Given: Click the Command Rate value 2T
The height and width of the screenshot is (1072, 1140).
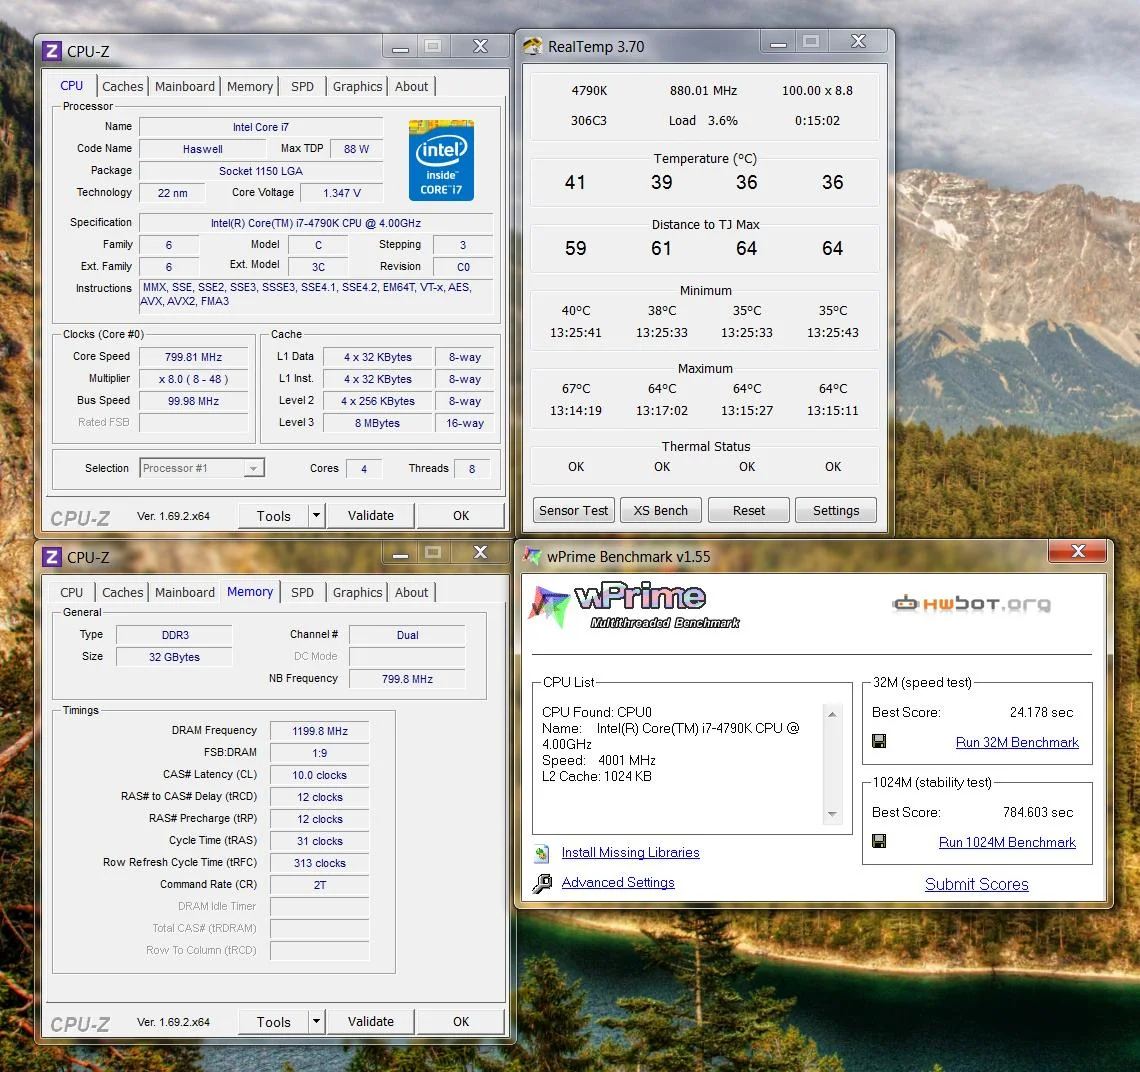Looking at the screenshot, I should pos(320,885).
